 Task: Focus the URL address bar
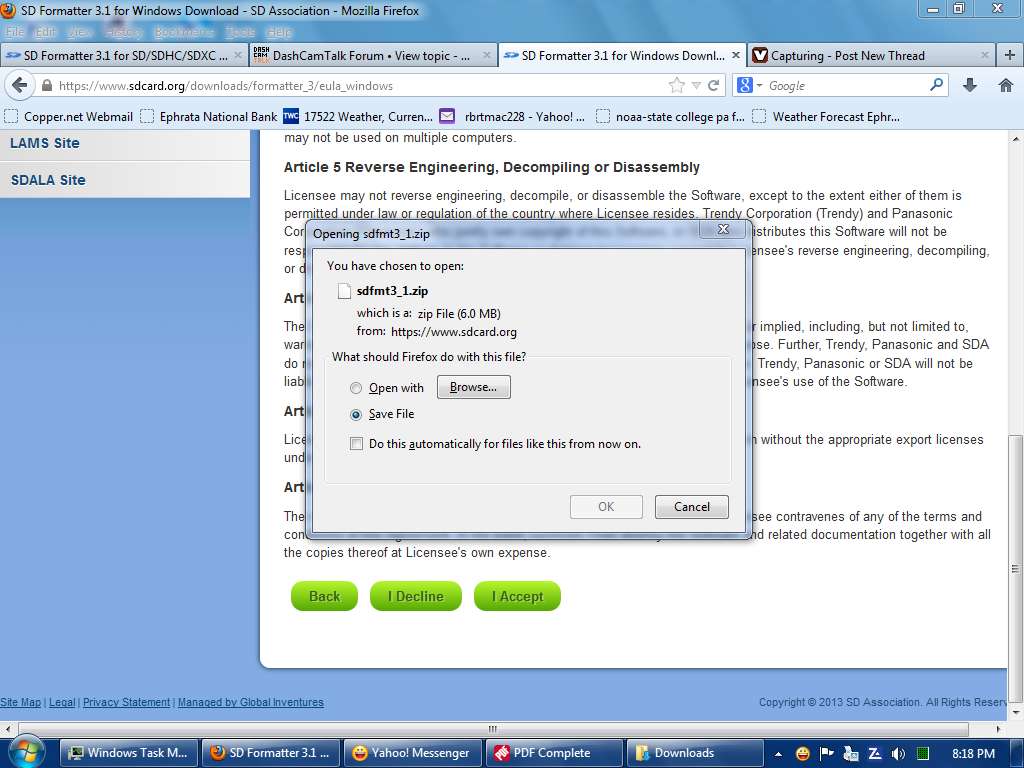[359, 86]
